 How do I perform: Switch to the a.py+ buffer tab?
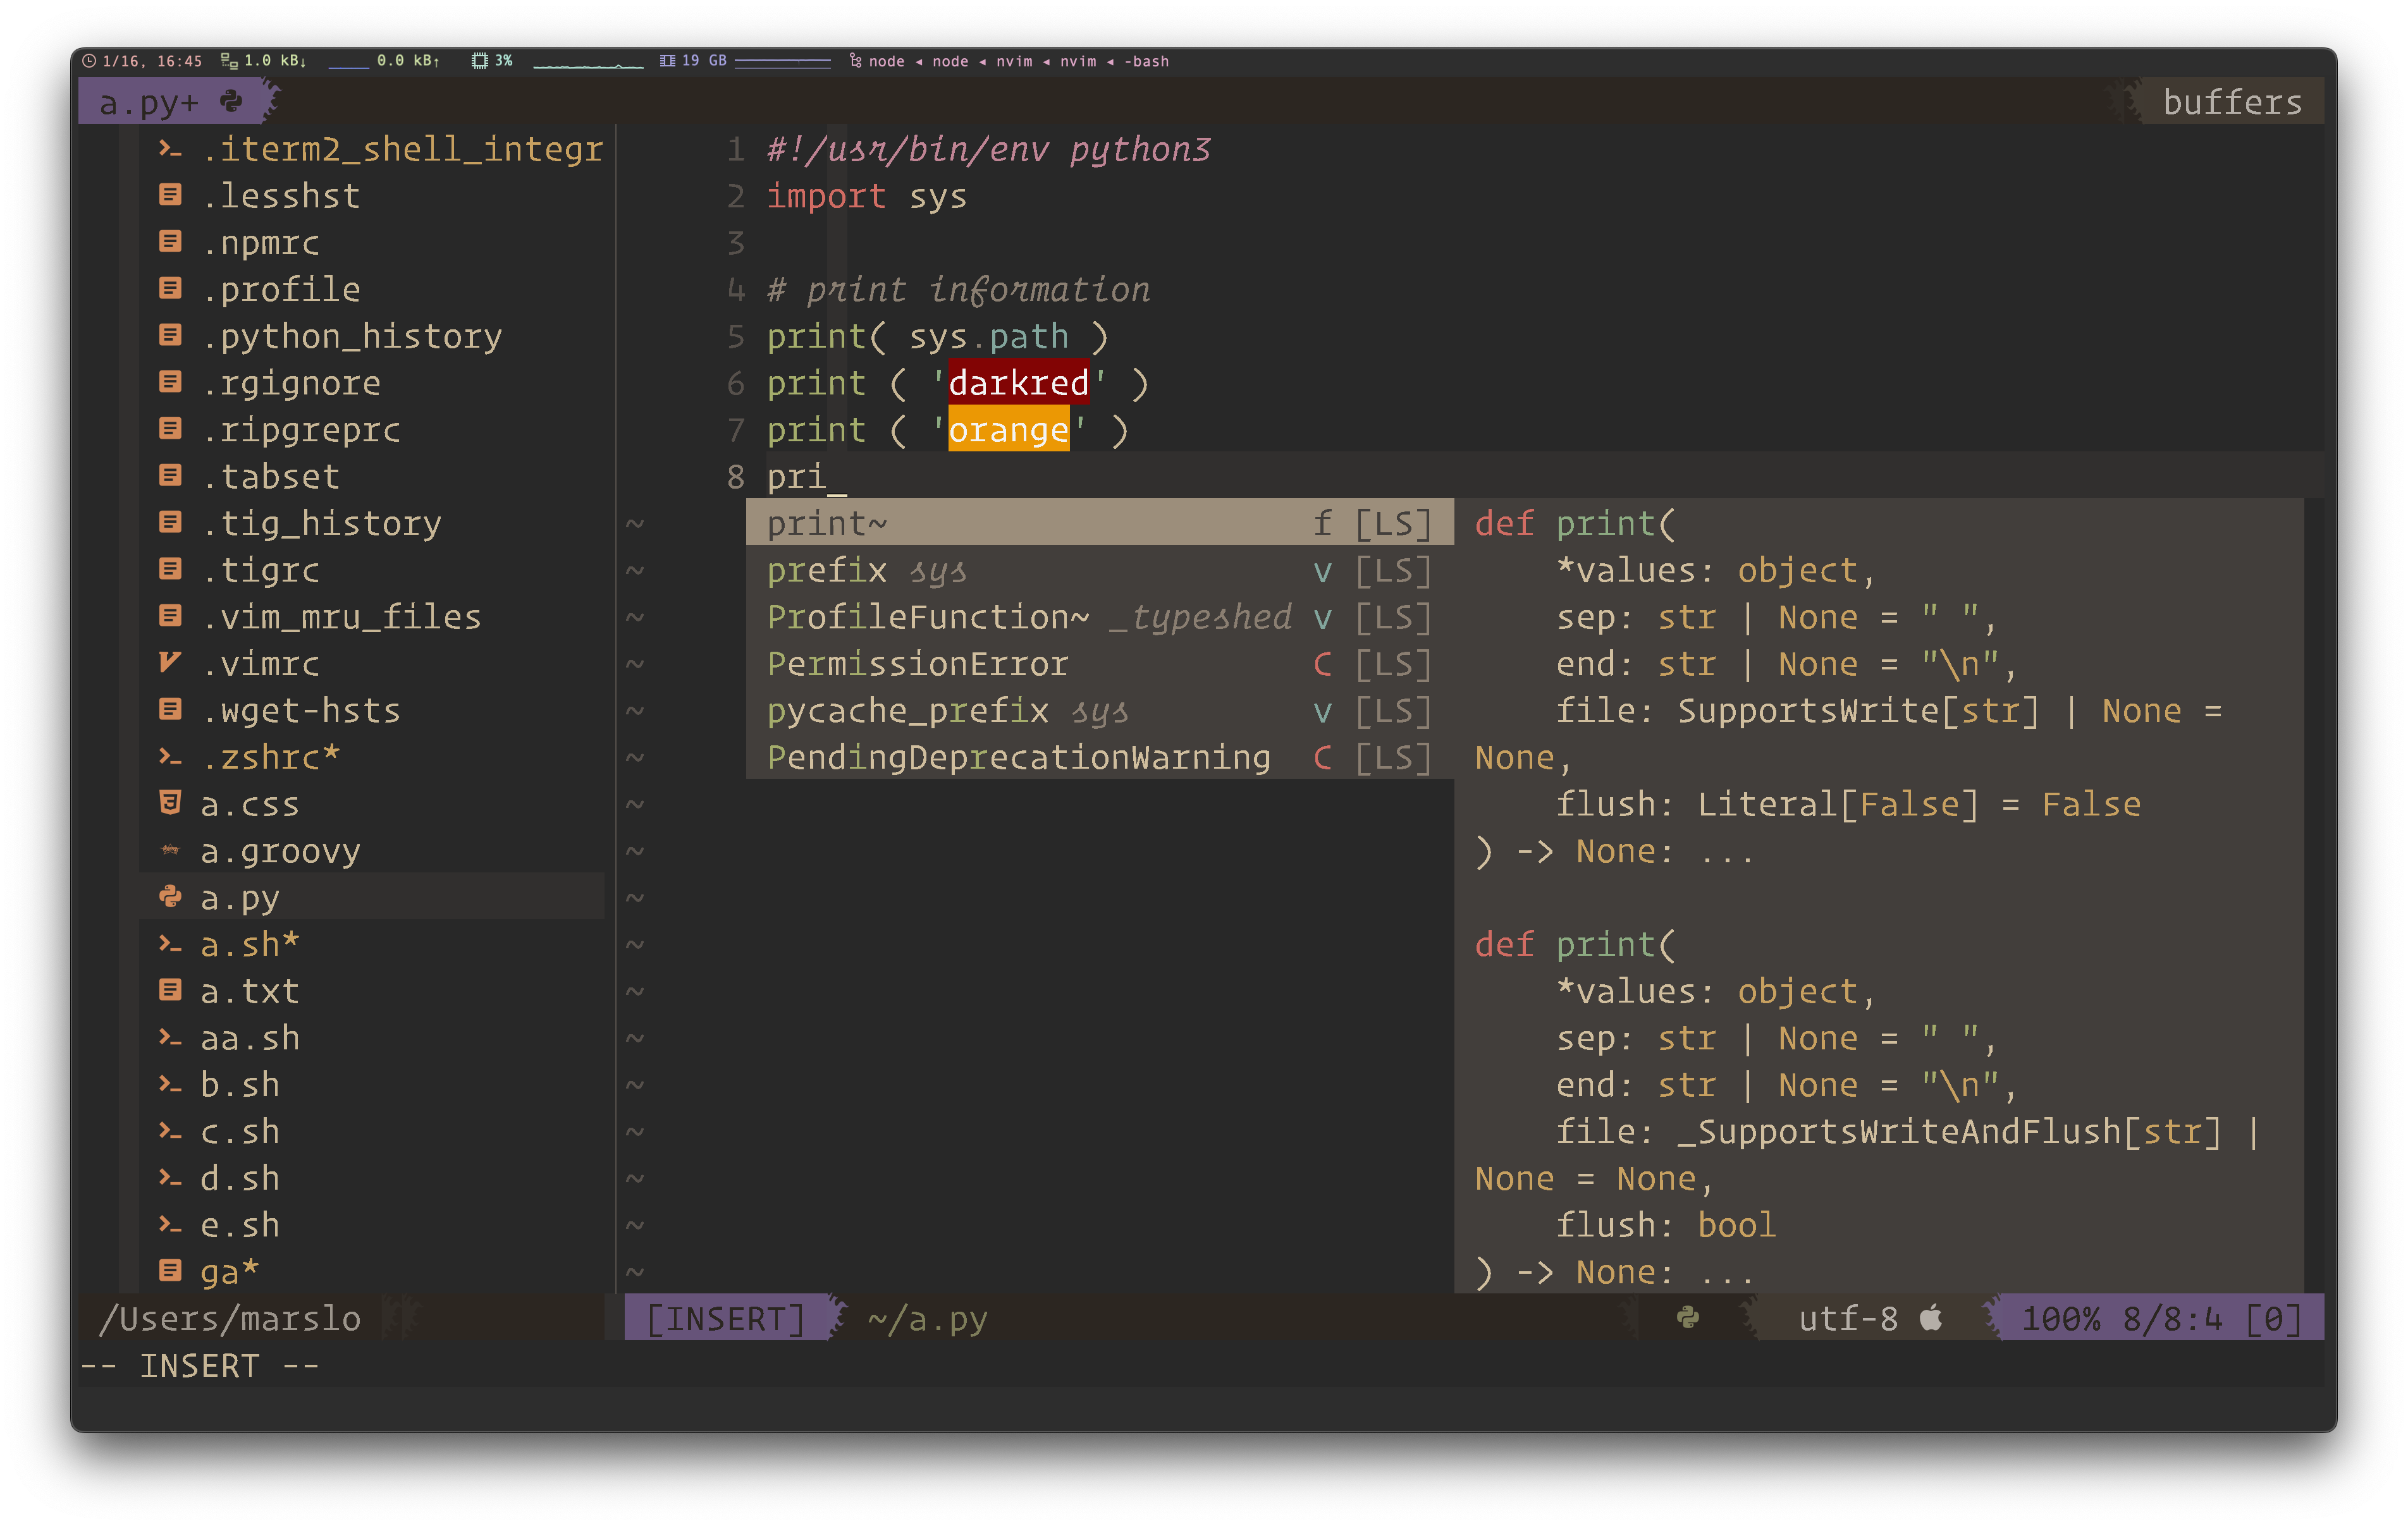(x=150, y=102)
